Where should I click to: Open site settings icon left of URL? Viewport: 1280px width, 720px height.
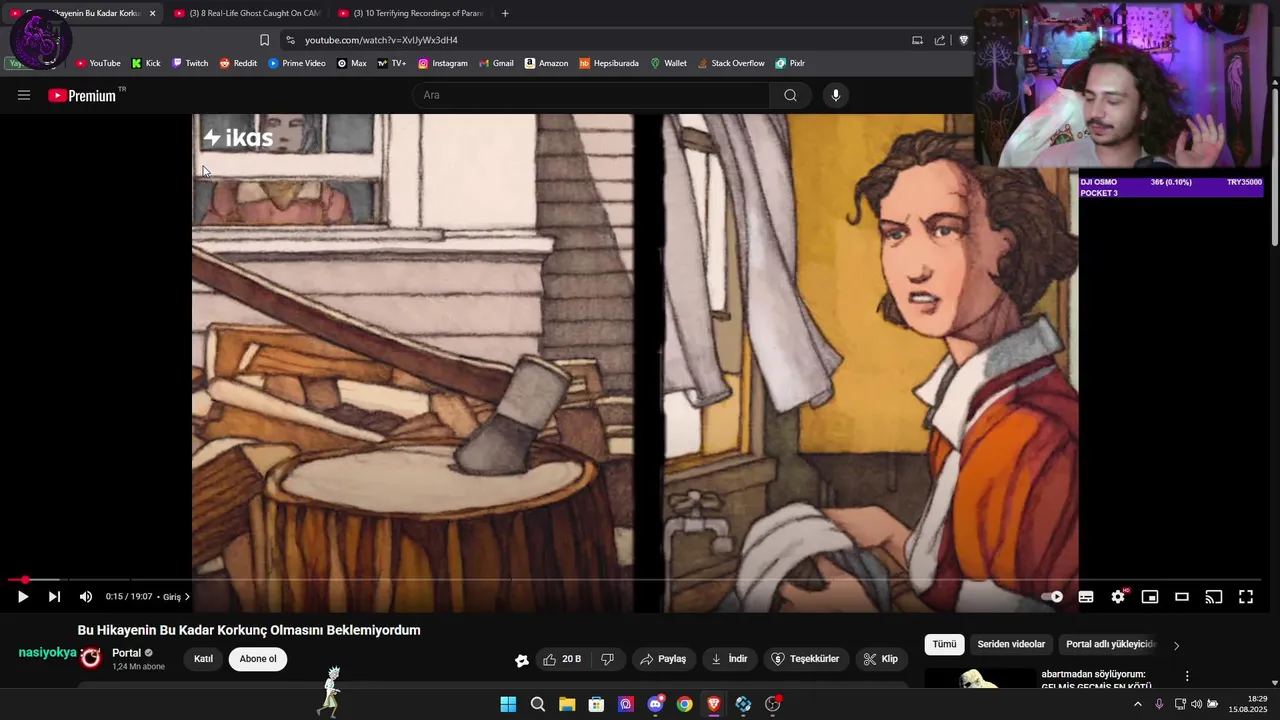(290, 40)
